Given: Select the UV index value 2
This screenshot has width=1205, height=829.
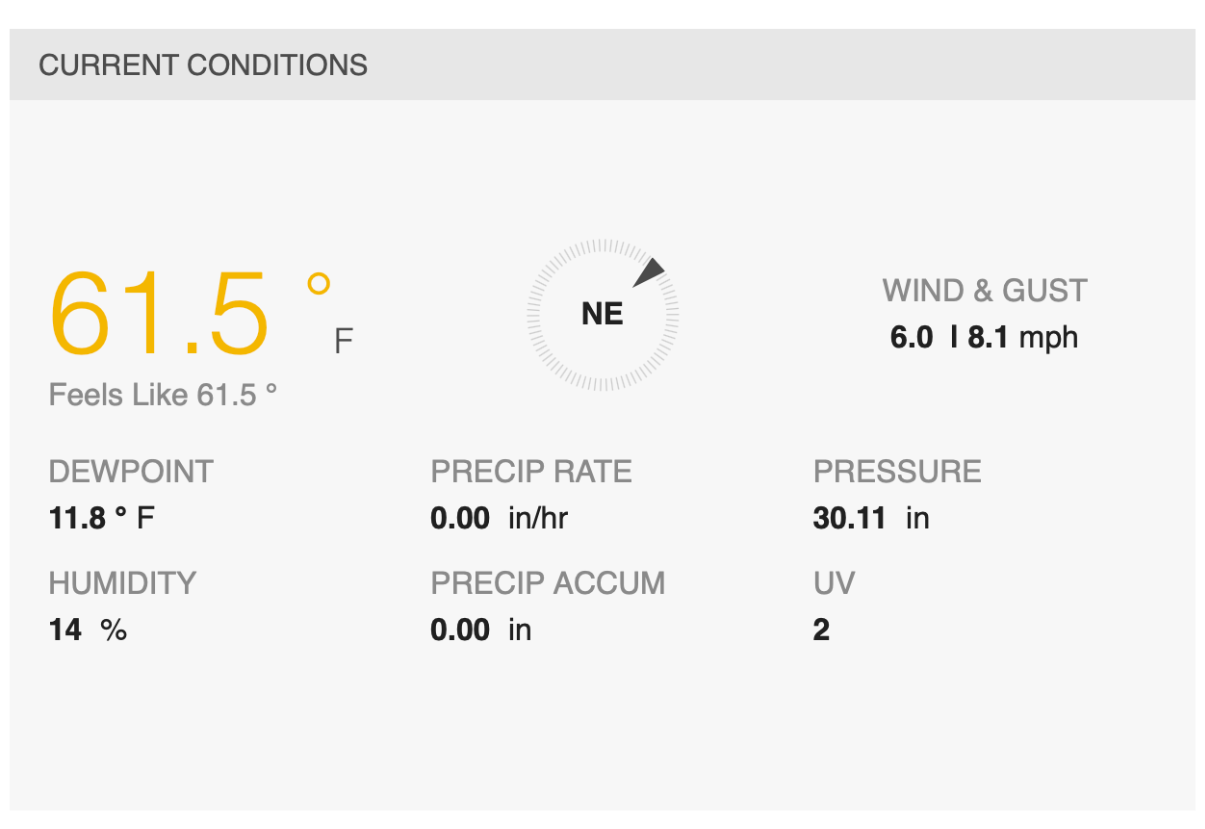Looking at the screenshot, I should [822, 630].
